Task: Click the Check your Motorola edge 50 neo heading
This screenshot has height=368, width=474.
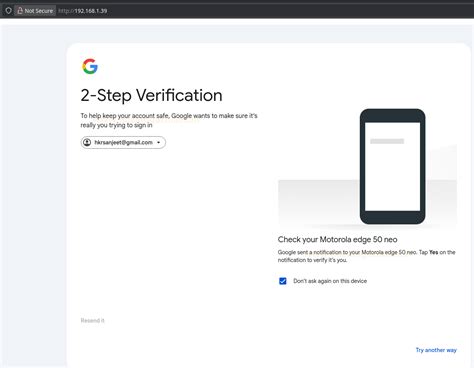Action: pyautogui.click(x=337, y=239)
